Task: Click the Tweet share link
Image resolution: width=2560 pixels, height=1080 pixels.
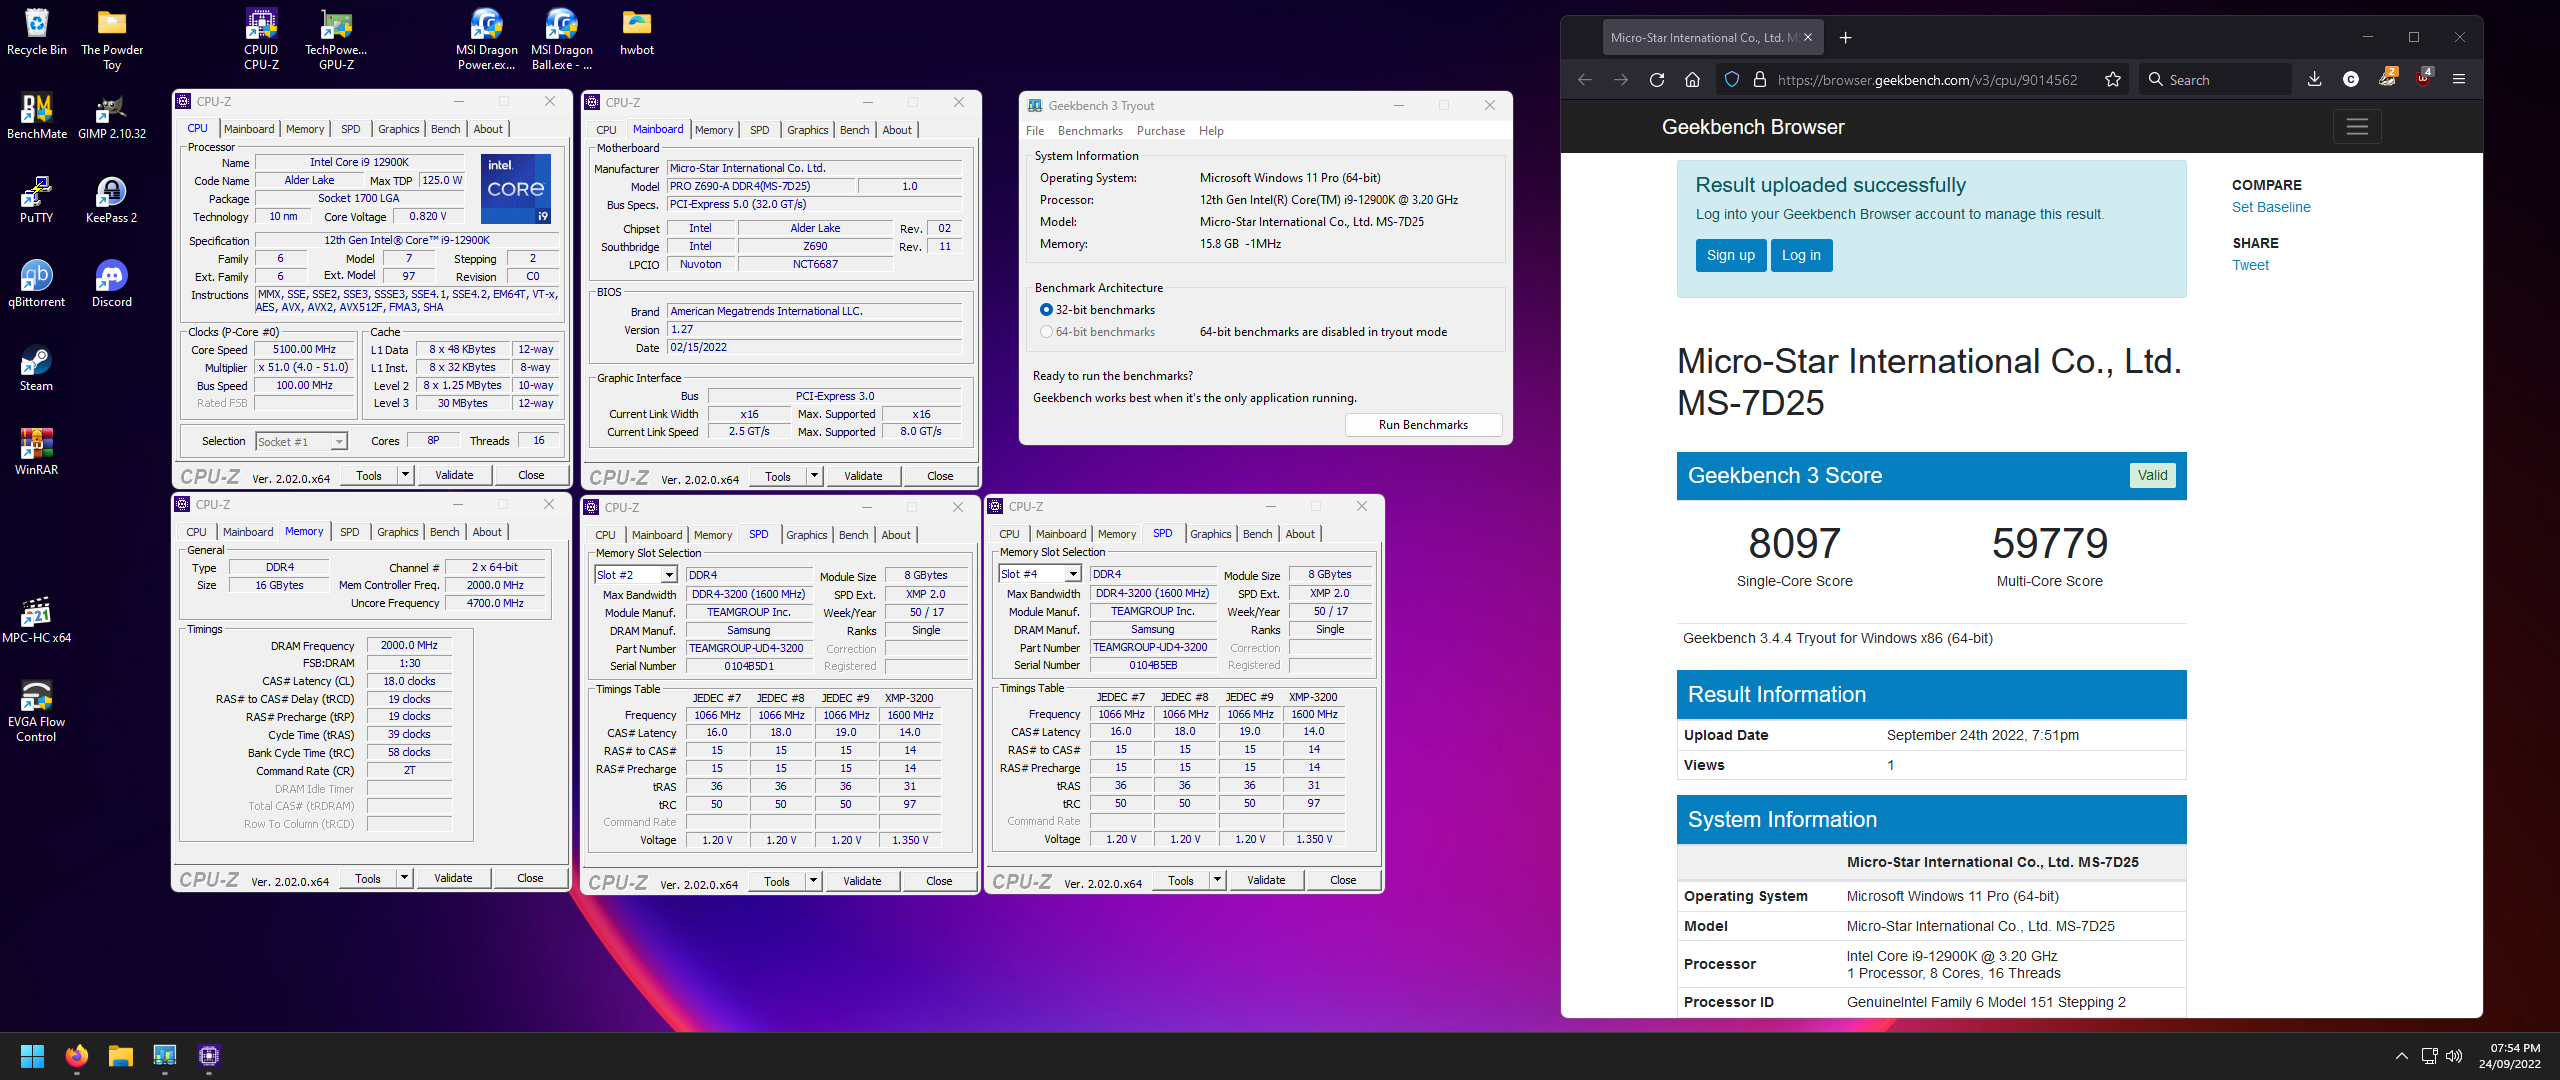Action: 2250,265
